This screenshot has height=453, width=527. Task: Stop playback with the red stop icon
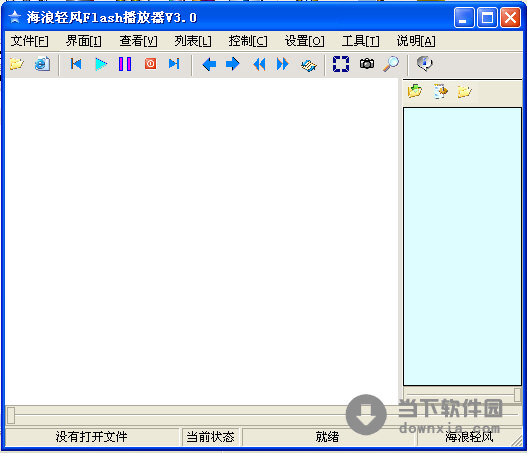coord(150,64)
